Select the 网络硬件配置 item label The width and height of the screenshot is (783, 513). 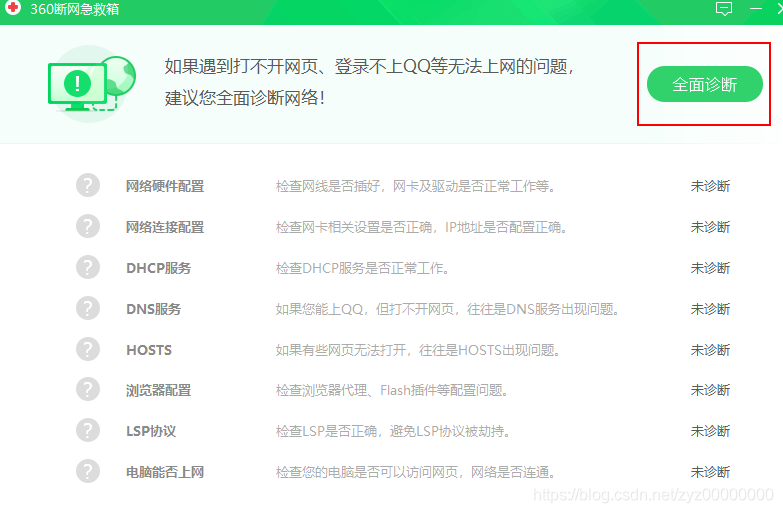[x=165, y=186]
